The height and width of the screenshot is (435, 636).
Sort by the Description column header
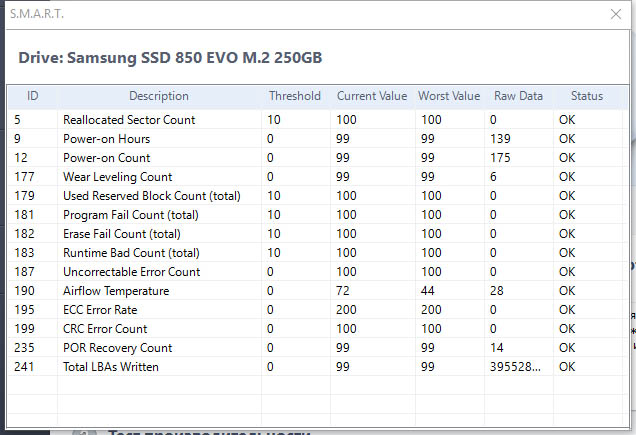159,96
